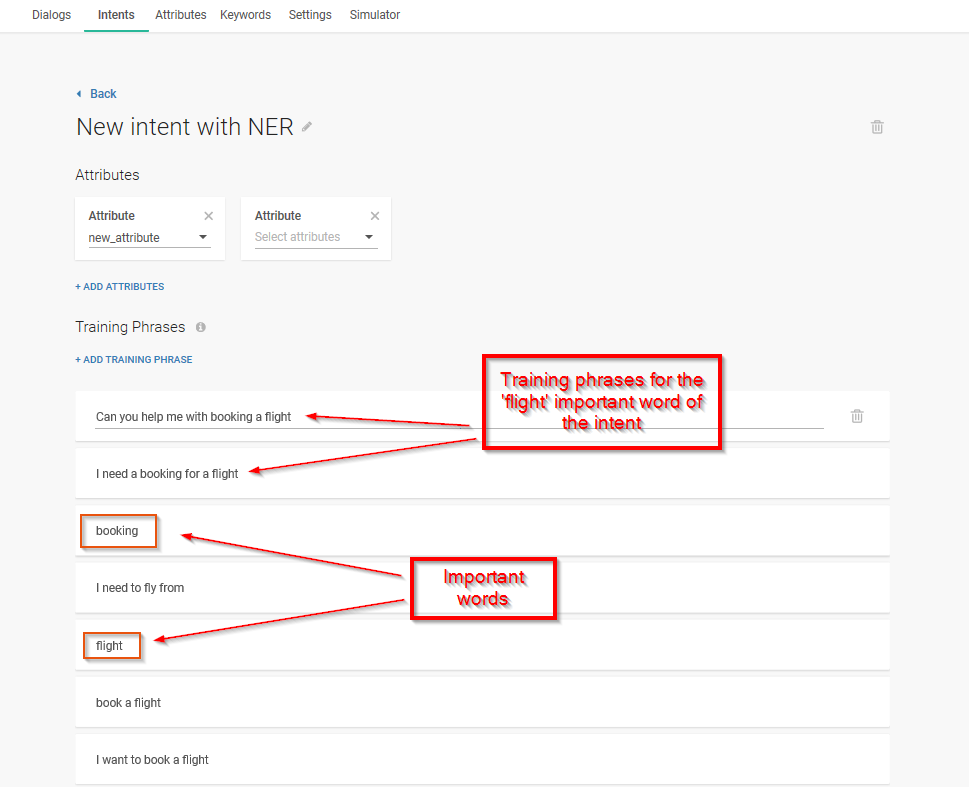Click the Training Phrases info icon
The image size is (969, 787).
(x=201, y=327)
